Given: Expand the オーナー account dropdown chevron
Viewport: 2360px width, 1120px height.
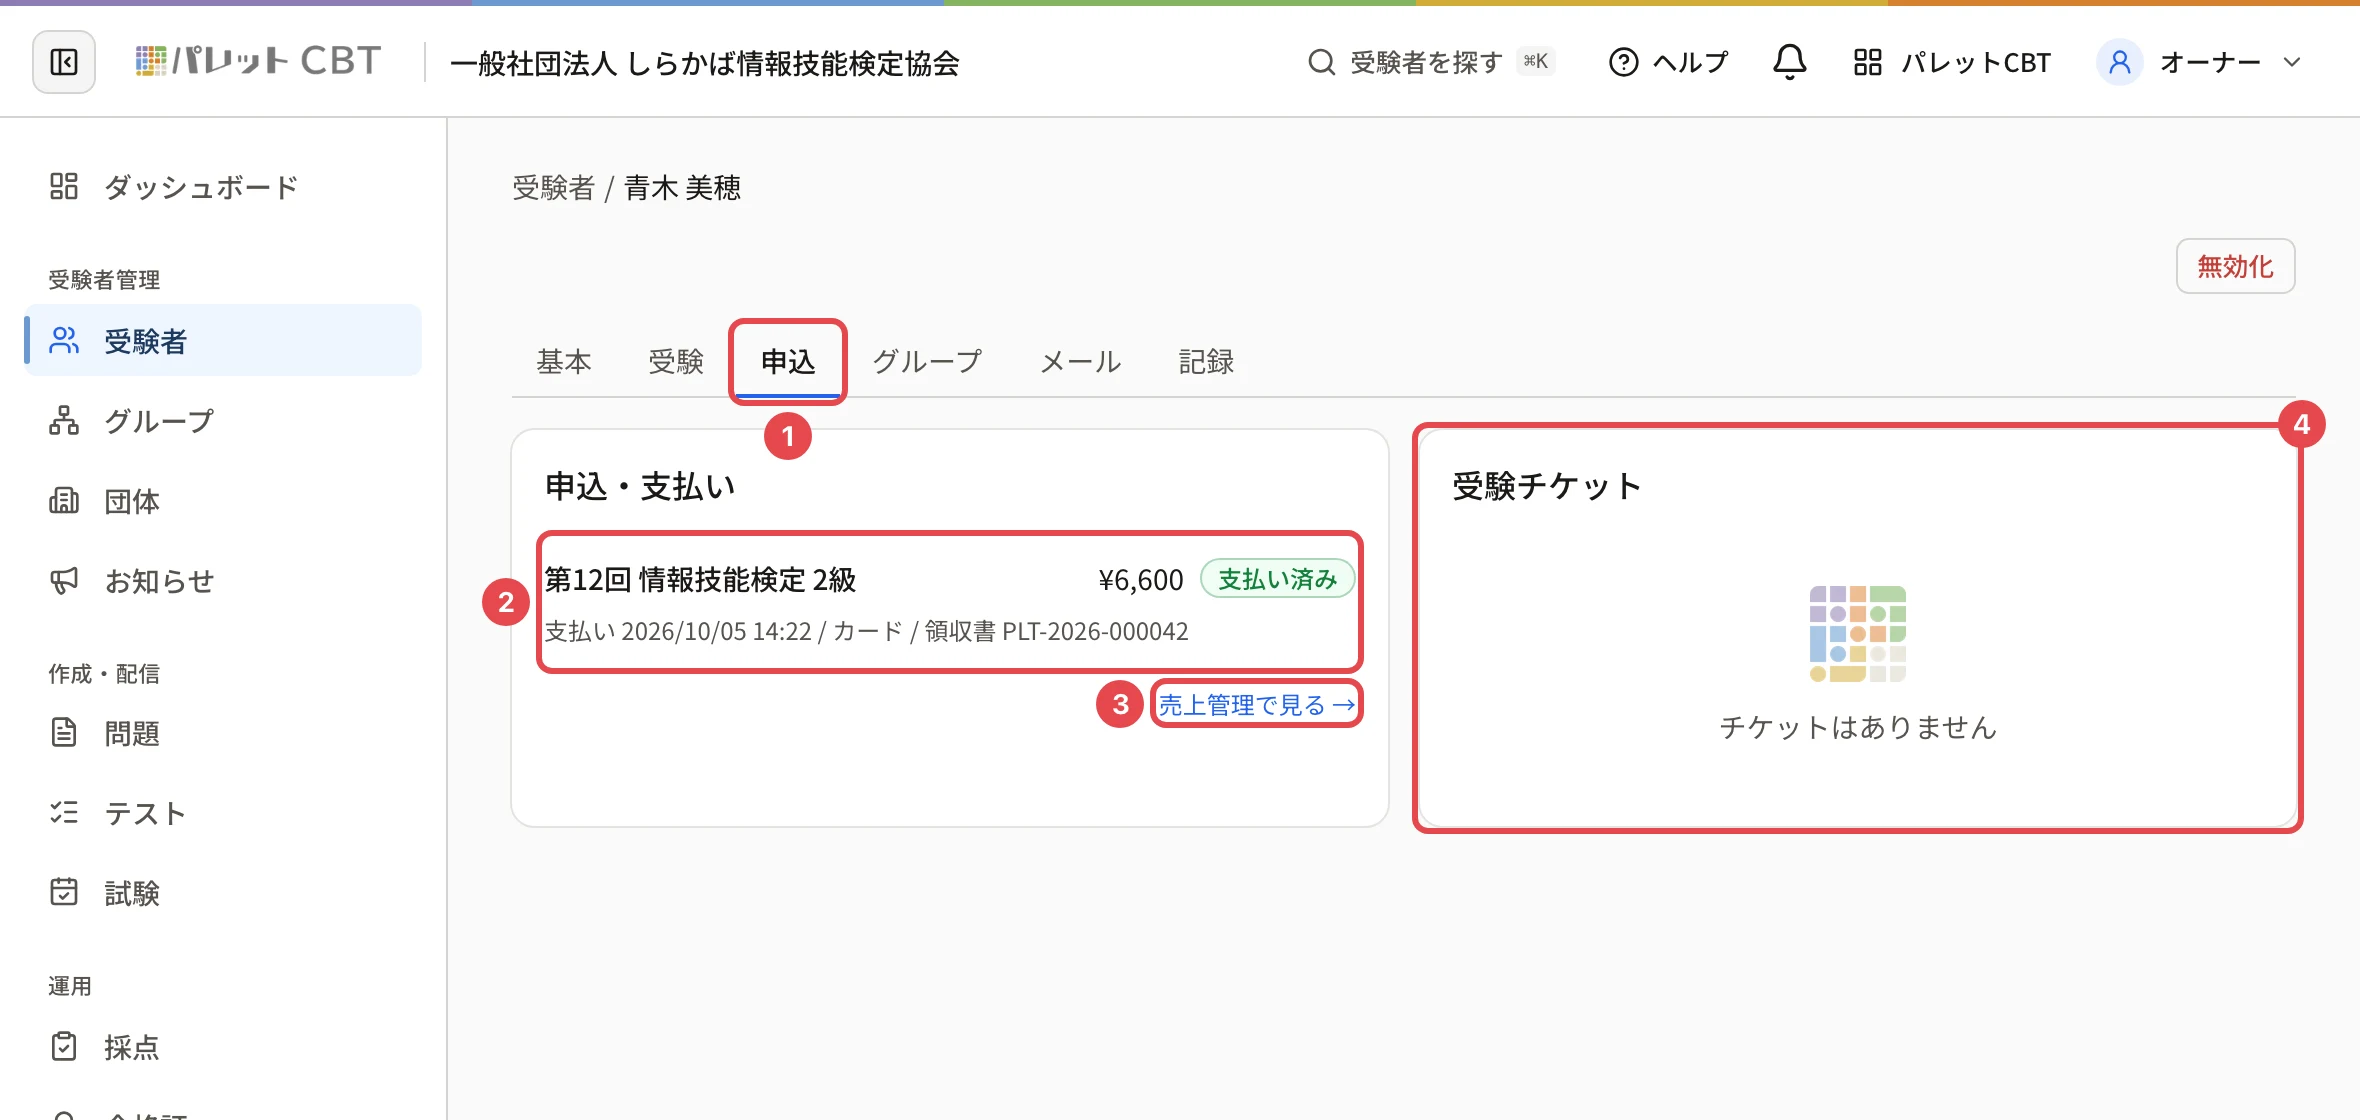Looking at the screenshot, I should tap(2292, 62).
